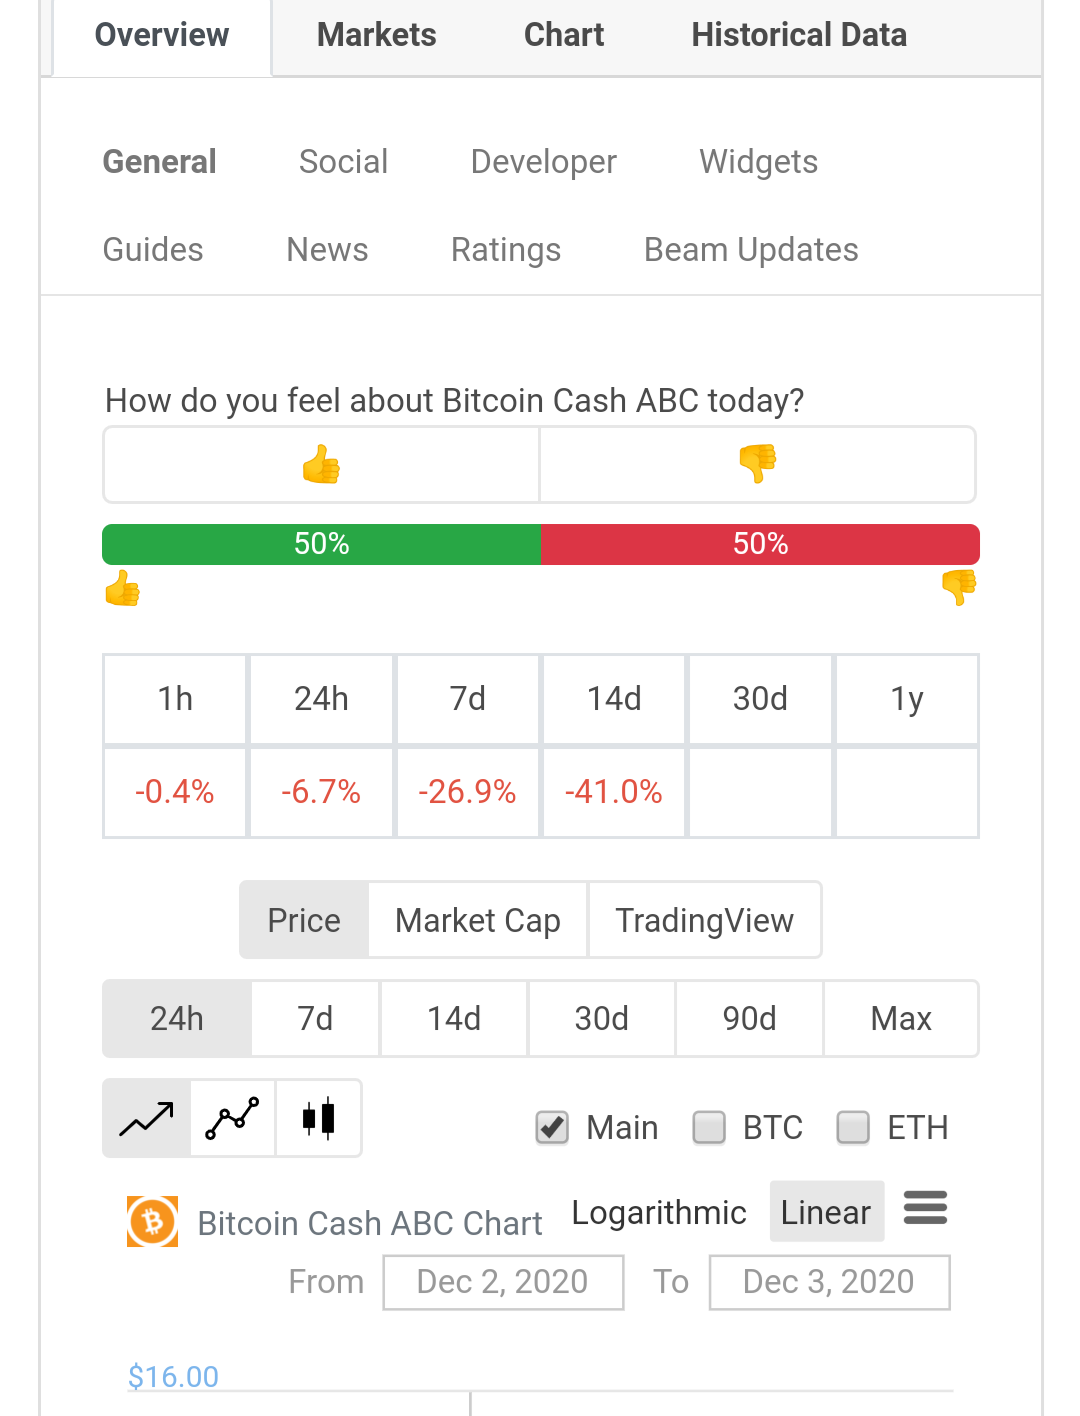
Task: Vote thumbs down for Bitcoin Cash ABC
Action: click(757, 465)
